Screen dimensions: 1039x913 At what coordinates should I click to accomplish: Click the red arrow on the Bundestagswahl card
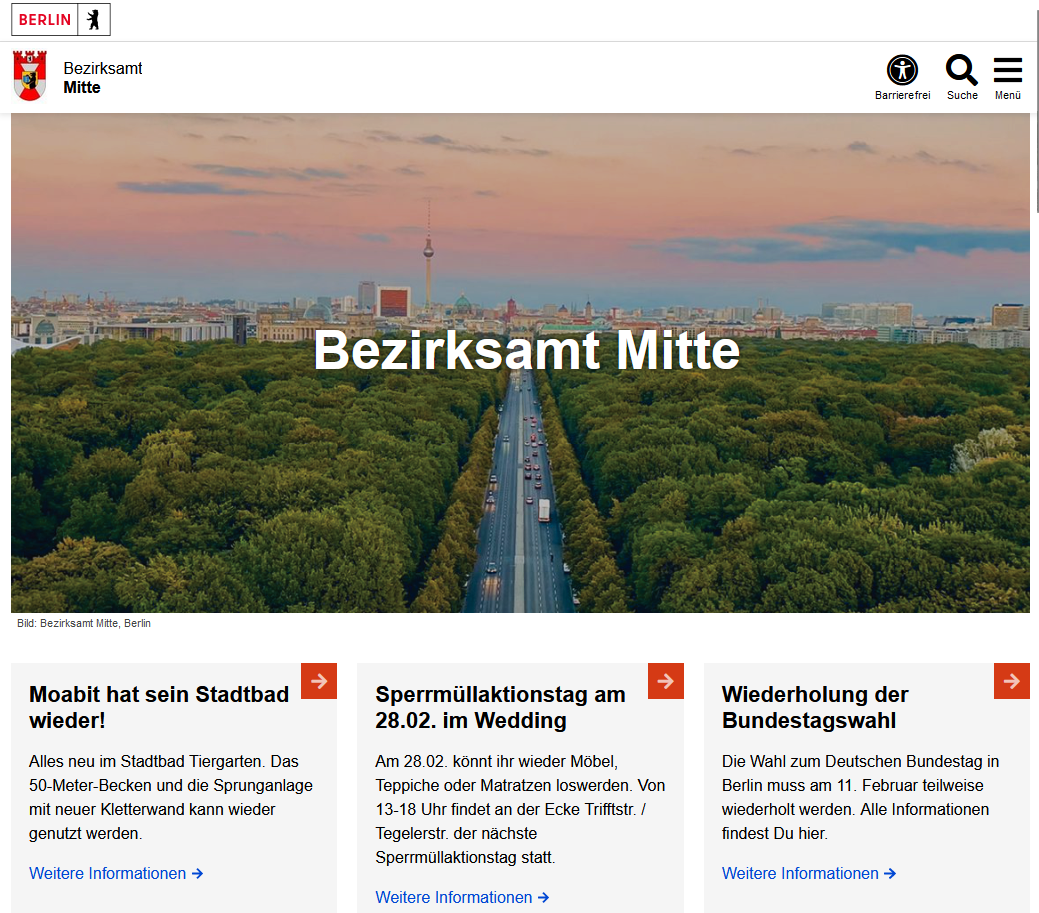(x=1011, y=681)
